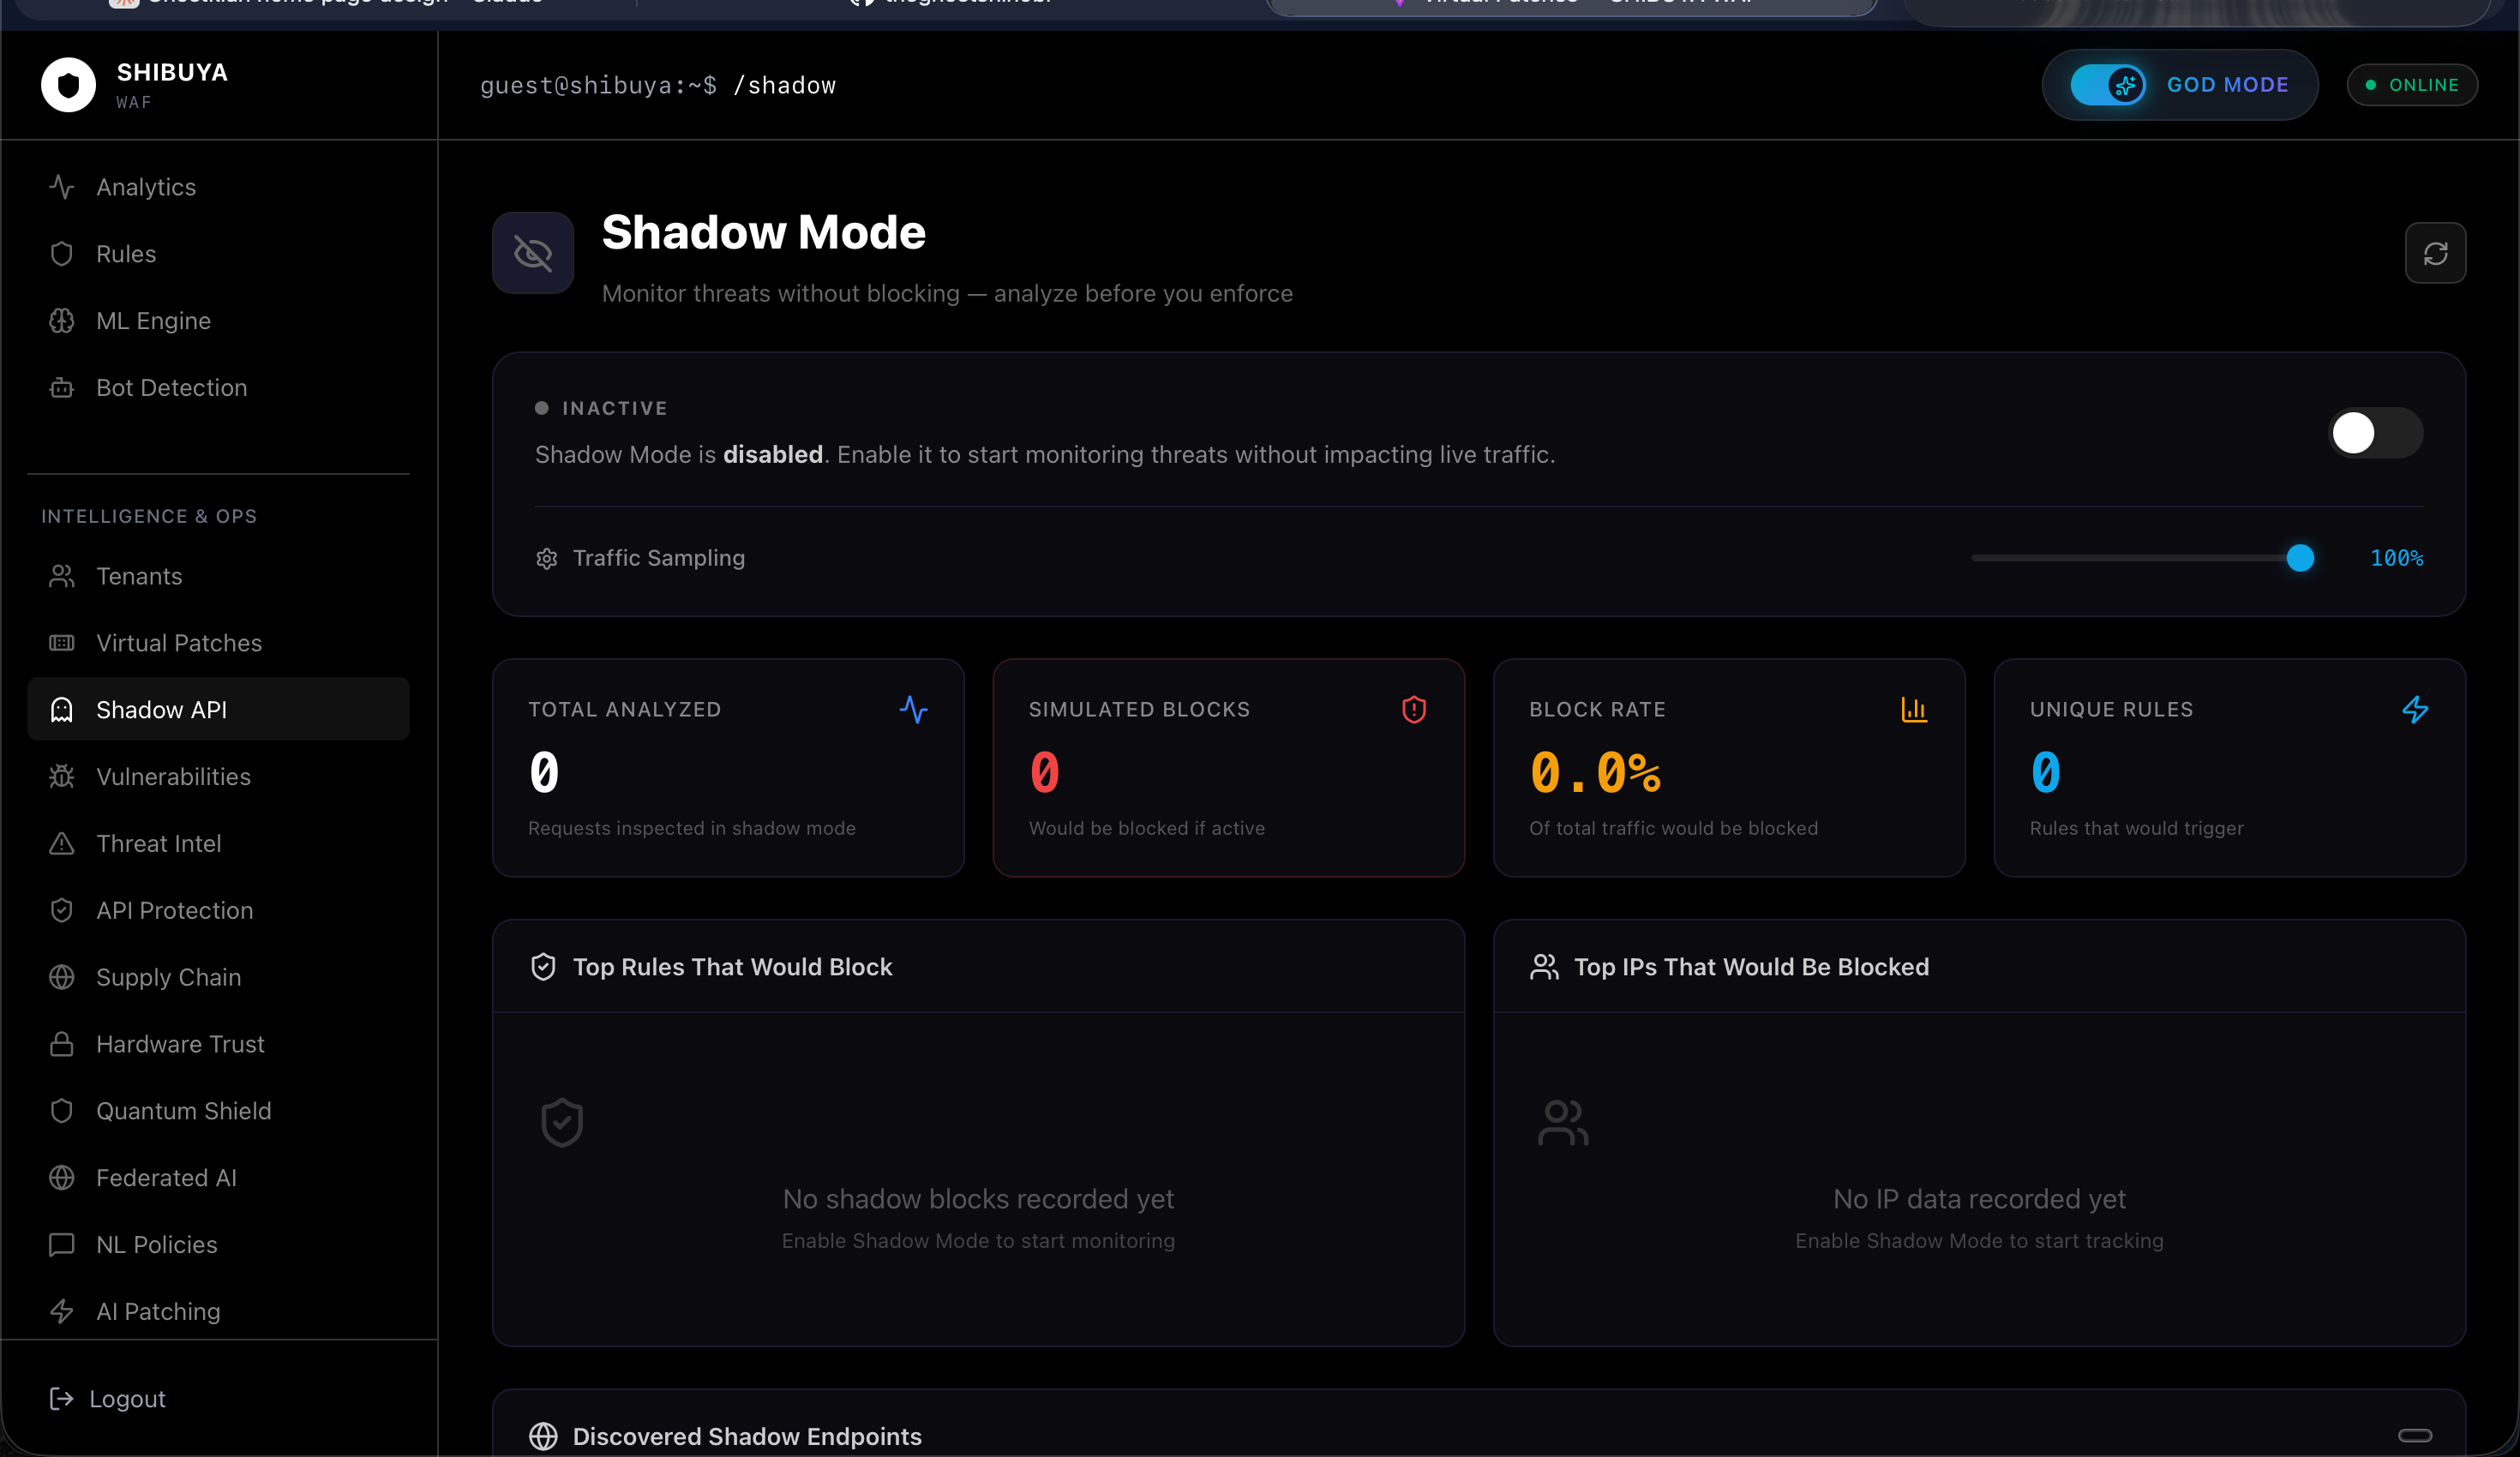Click the Logout link
2520x1457 pixels.
(x=126, y=1398)
